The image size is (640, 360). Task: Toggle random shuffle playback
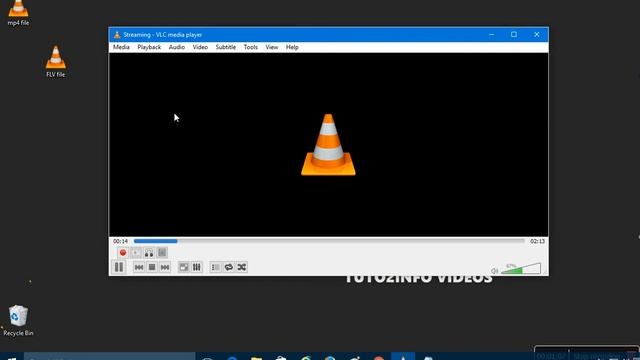tap(242, 267)
